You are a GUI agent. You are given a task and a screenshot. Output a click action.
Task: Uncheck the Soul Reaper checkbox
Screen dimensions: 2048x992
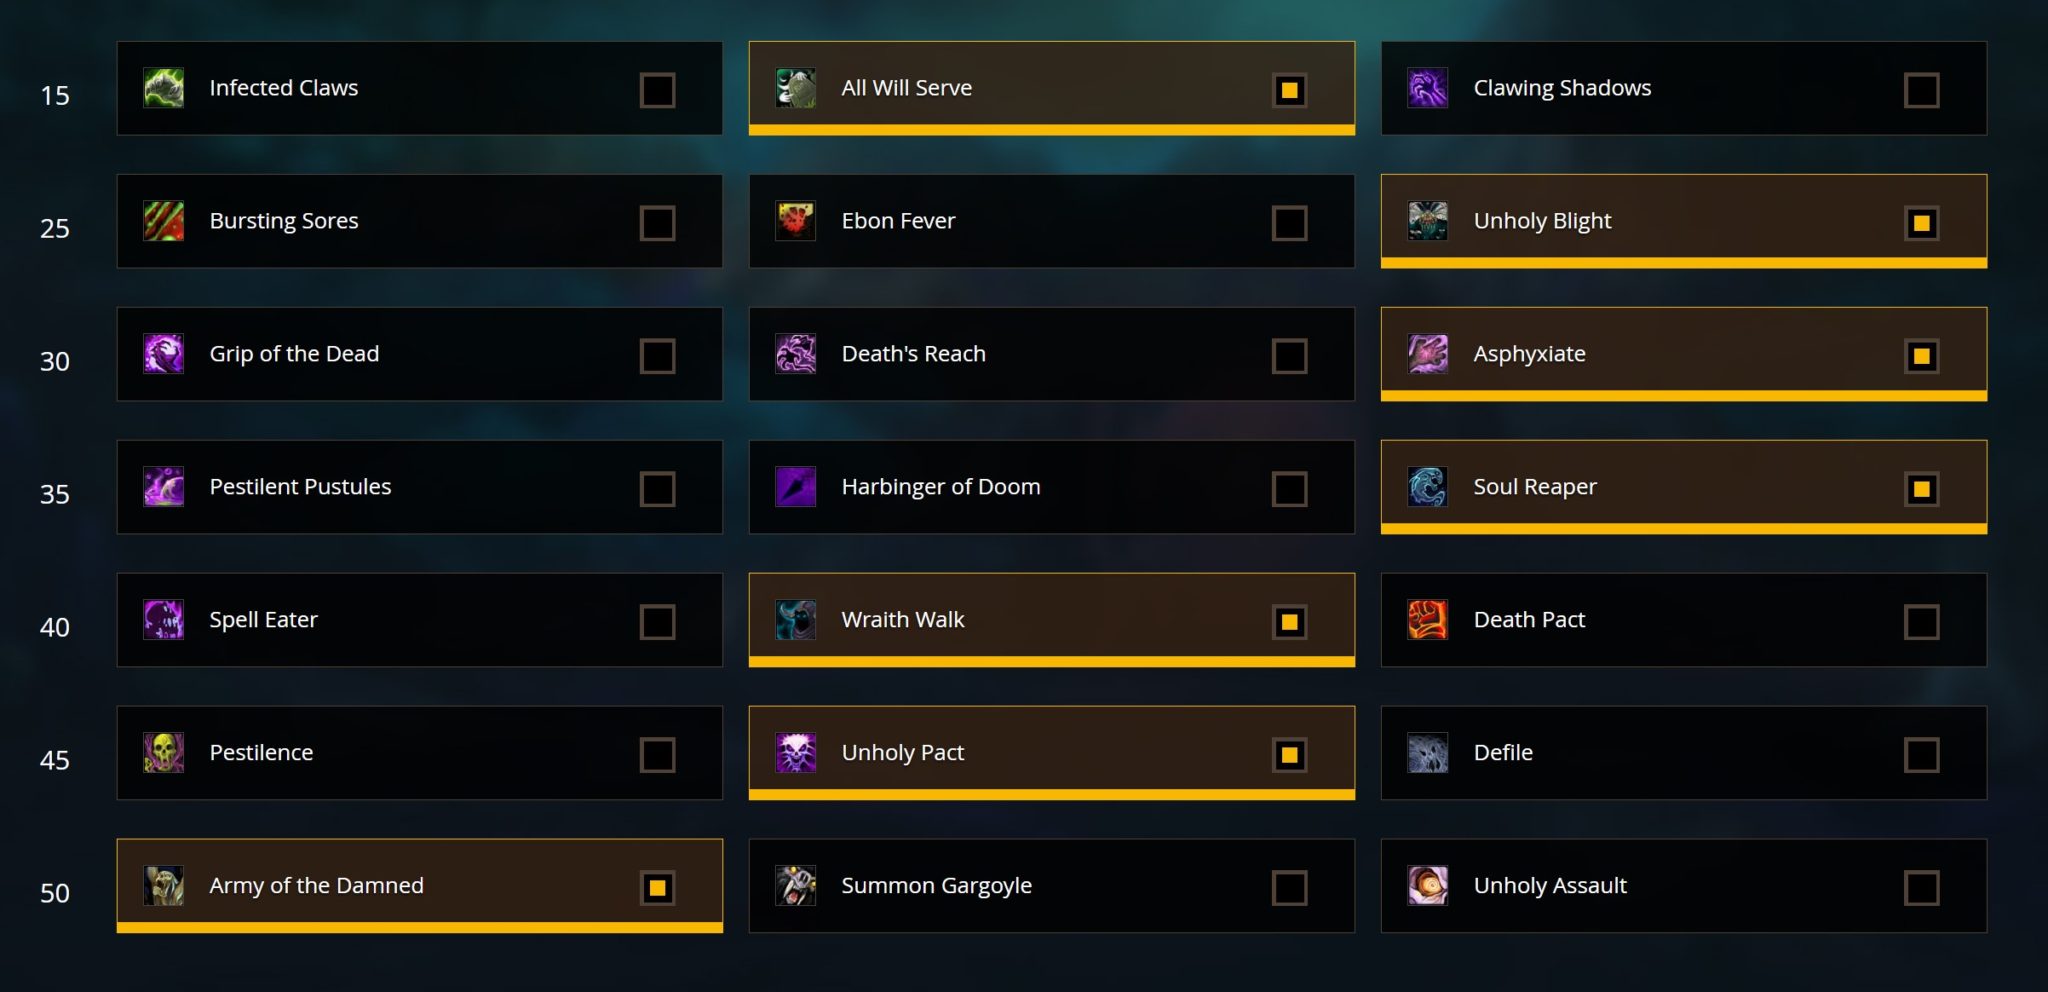1921,489
